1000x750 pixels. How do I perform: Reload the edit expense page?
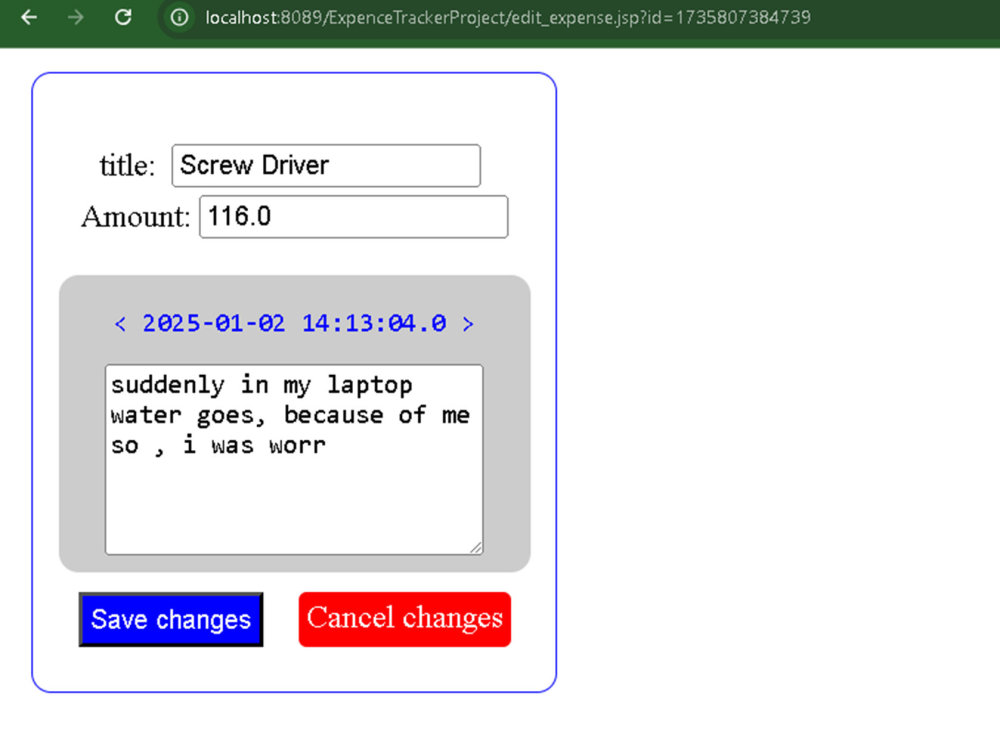click(123, 17)
